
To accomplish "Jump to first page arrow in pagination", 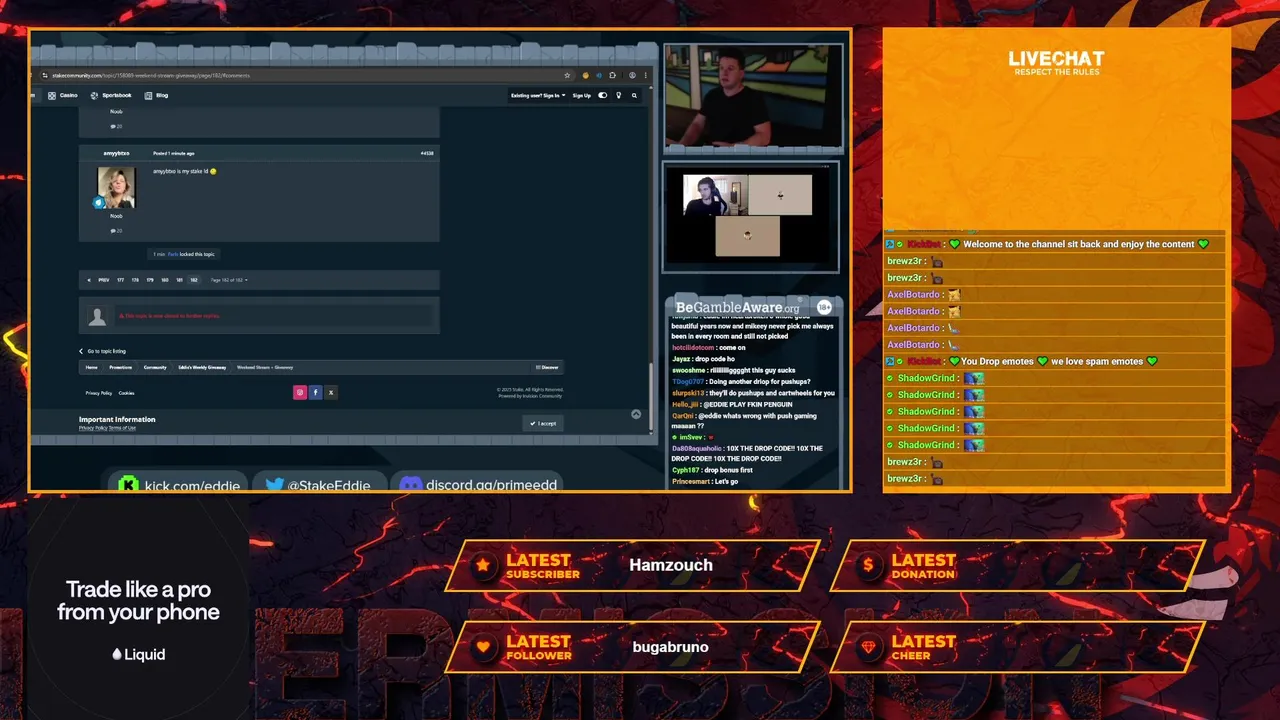I will 89,280.
